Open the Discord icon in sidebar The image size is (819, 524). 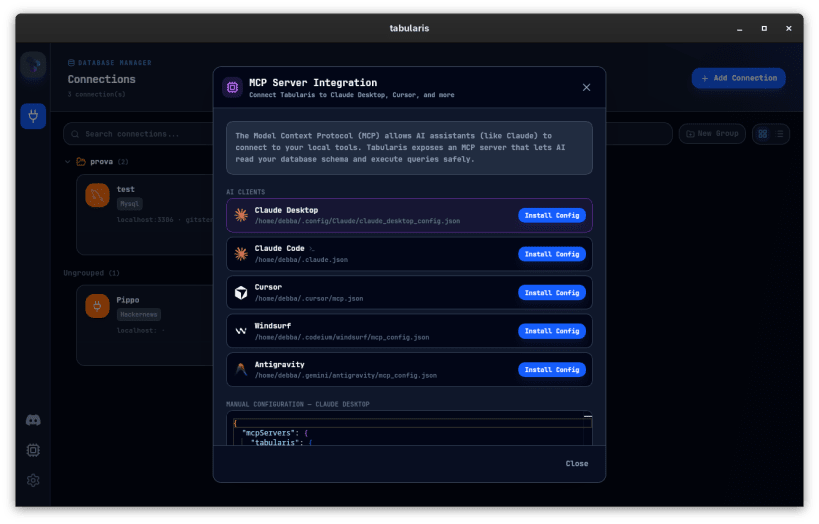point(33,420)
